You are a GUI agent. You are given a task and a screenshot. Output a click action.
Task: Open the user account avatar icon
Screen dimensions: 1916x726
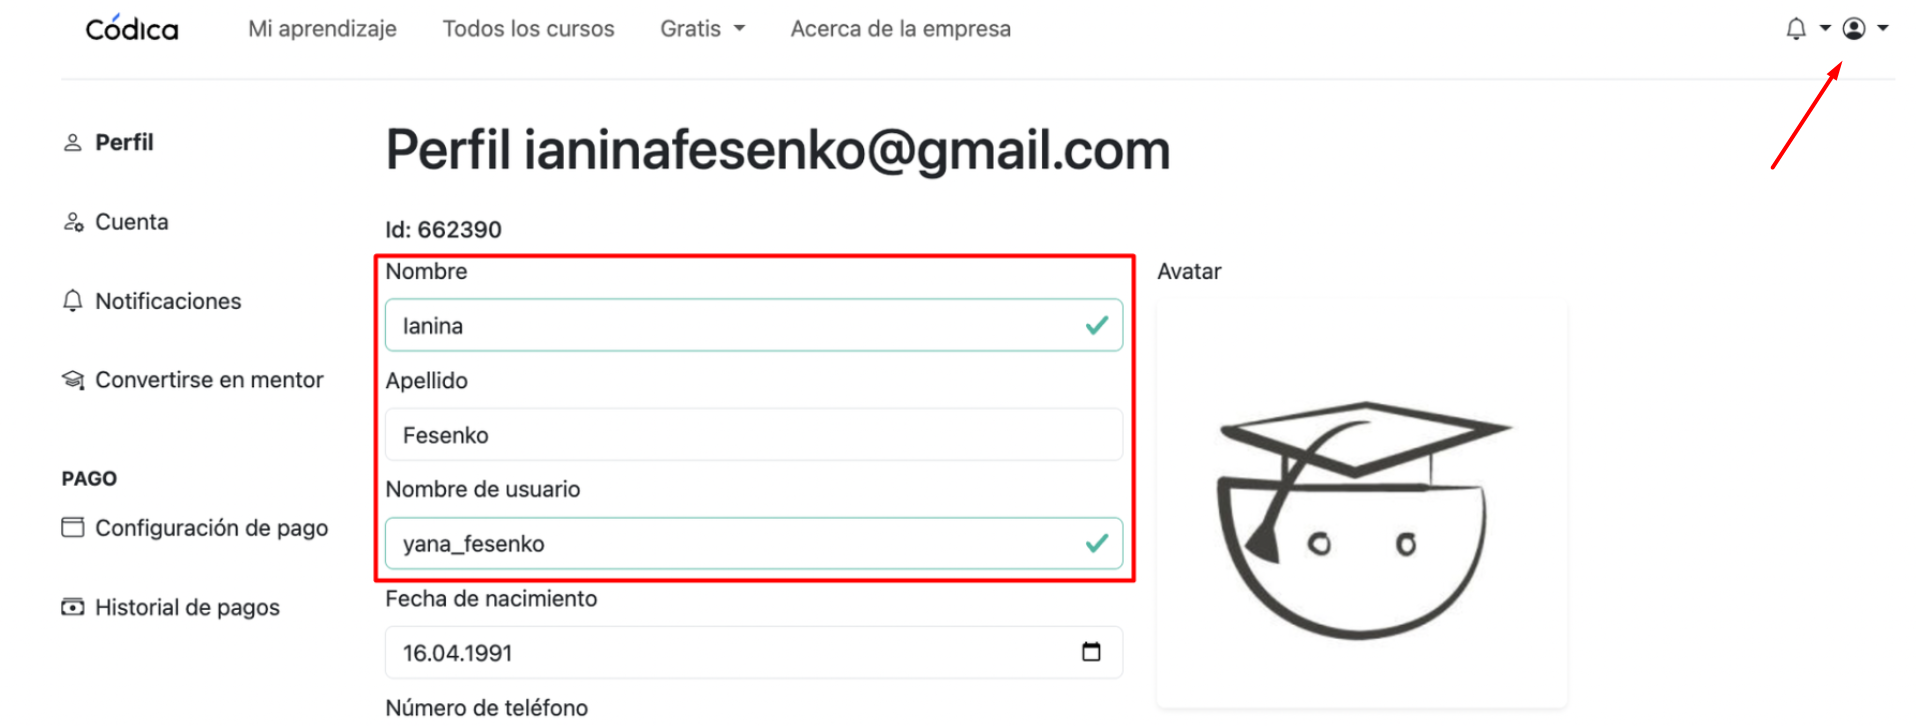coord(1854,29)
